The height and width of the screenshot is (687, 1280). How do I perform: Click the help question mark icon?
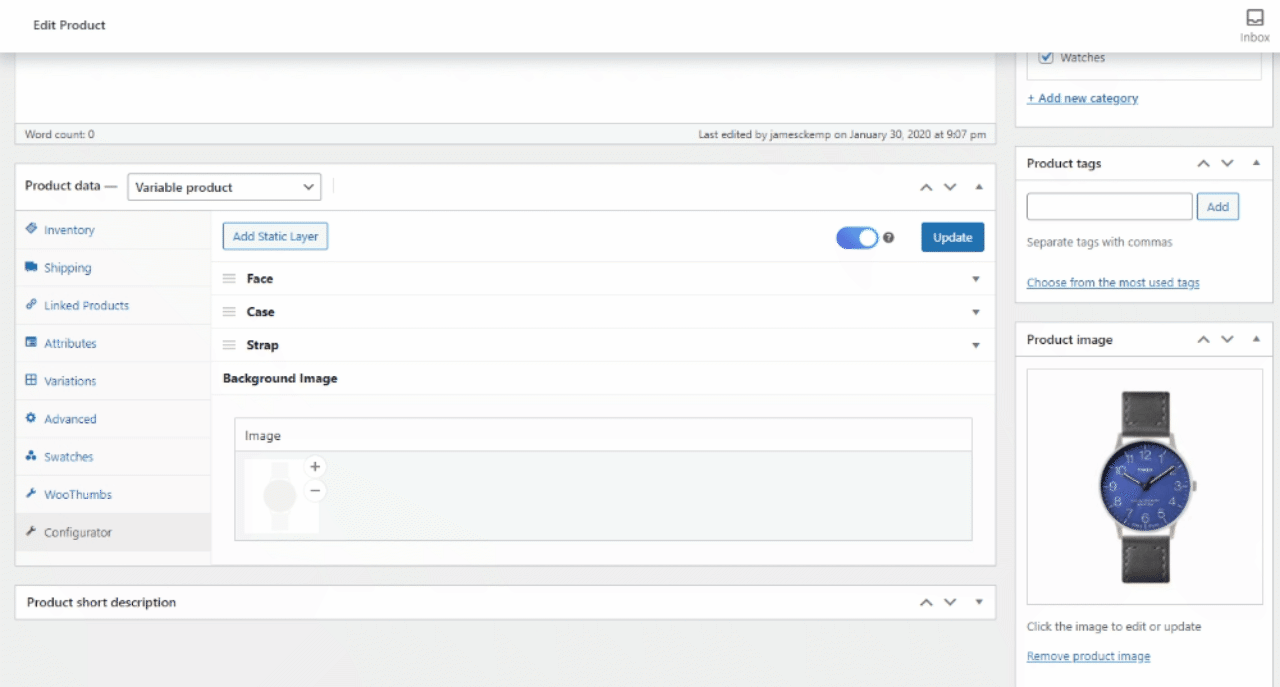click(x=888, y=238)
